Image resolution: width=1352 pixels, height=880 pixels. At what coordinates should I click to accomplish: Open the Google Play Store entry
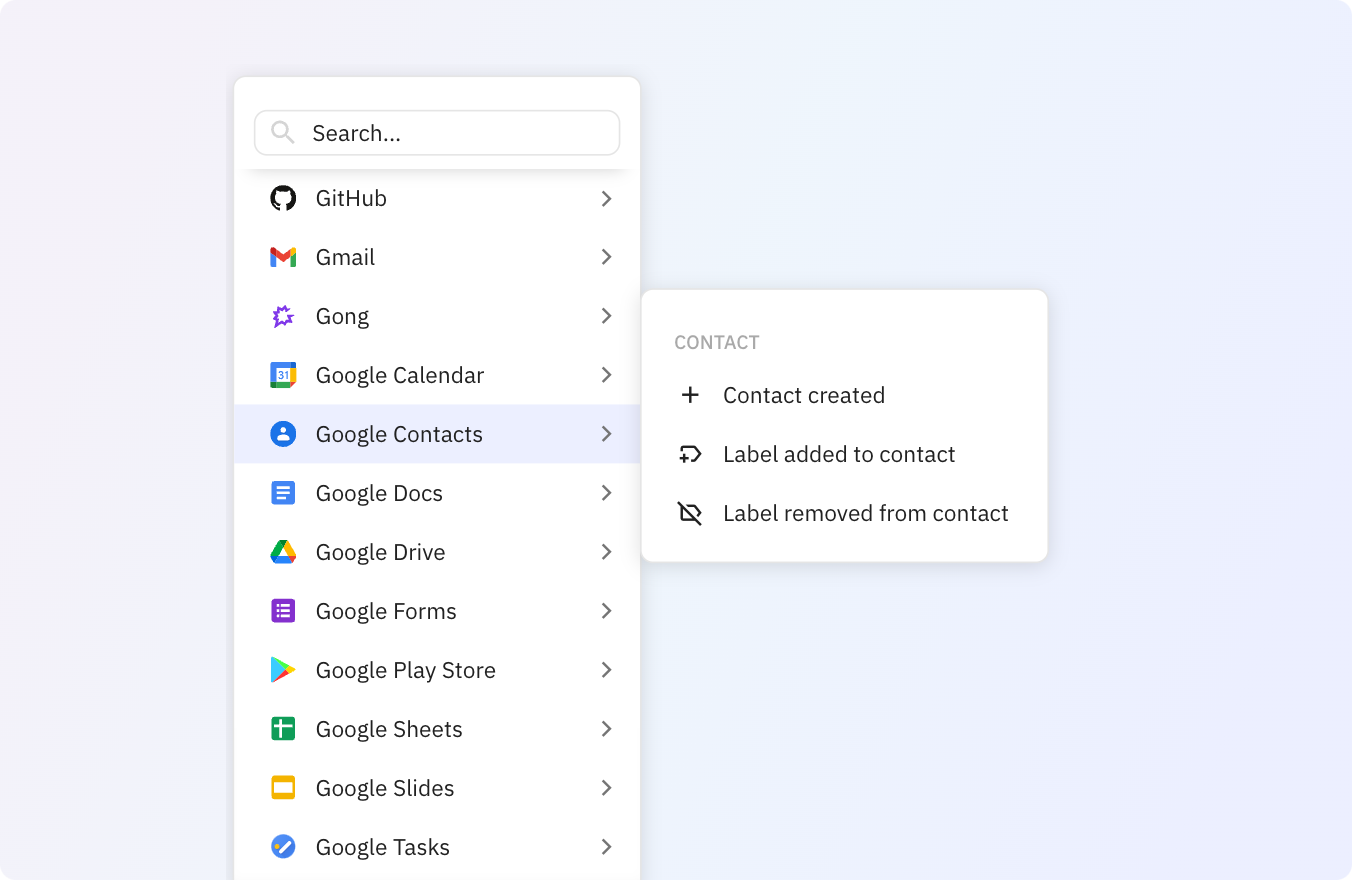[x=437, y=670]
